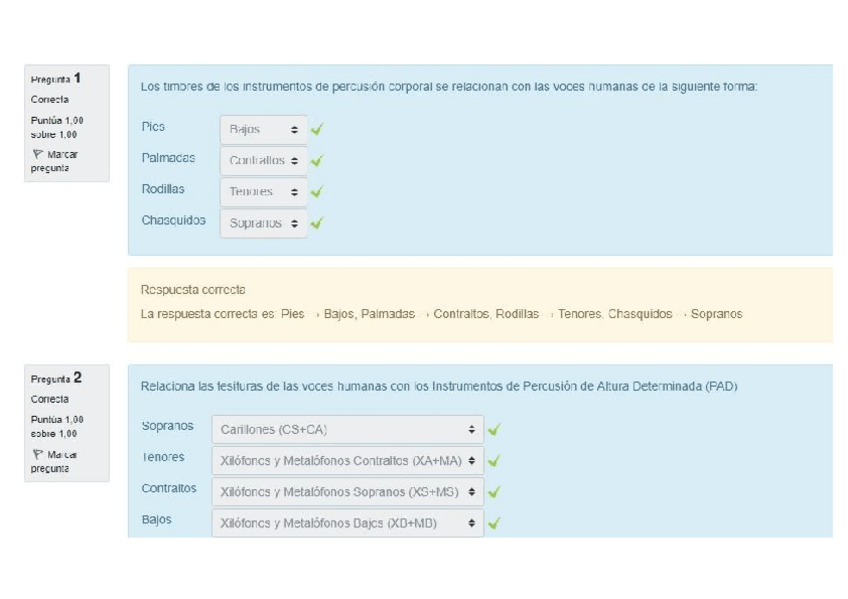Click the checkmark beside the Contraltos row

pyautogui.click(x=495, y=491)
